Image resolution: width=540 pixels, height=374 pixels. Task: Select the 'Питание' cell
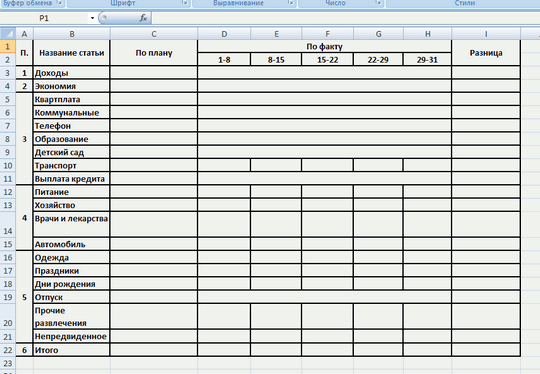72,192
